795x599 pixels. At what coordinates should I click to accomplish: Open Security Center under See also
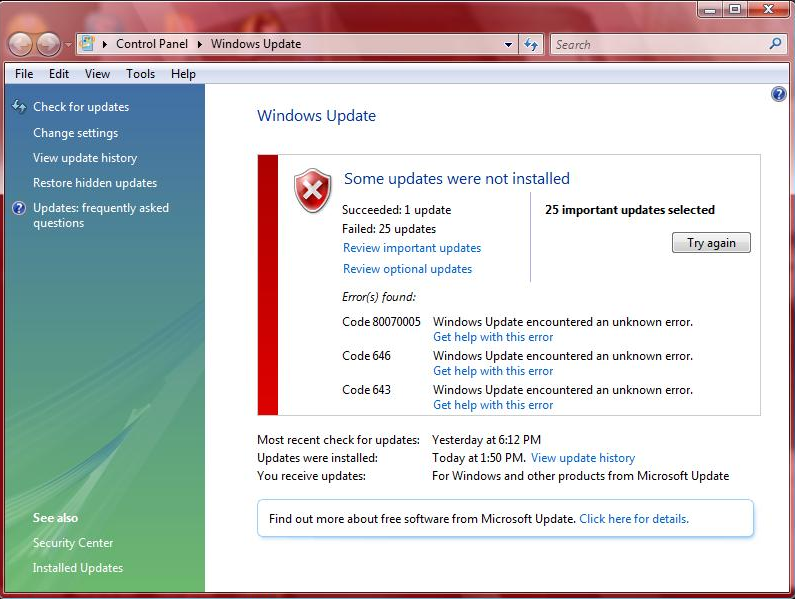tap(73, 543)
